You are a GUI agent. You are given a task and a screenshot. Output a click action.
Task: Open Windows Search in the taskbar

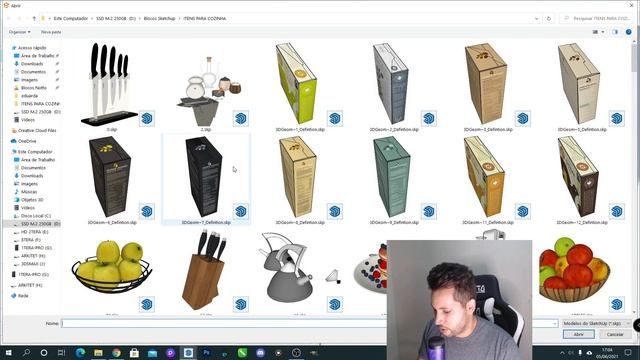tap(26, 353)
